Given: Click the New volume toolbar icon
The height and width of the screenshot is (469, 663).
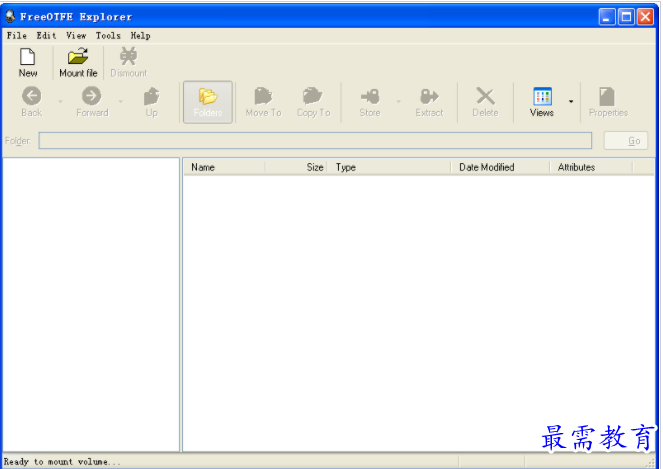Looking at the screenshot, I should pos(27,57).
